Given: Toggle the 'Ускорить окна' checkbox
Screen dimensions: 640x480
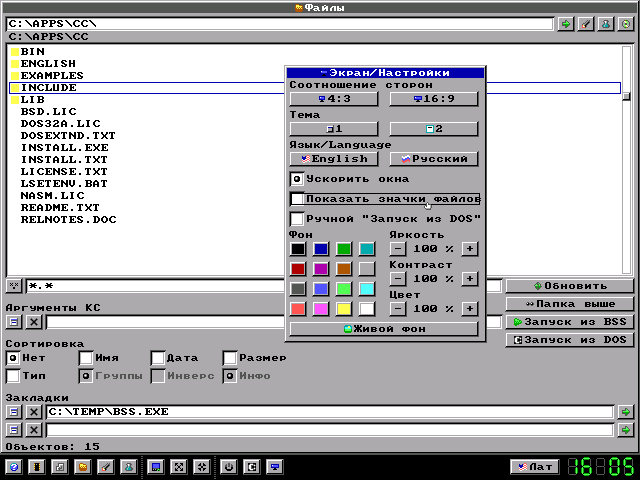Looking at the screenshot, I should 297,179.
